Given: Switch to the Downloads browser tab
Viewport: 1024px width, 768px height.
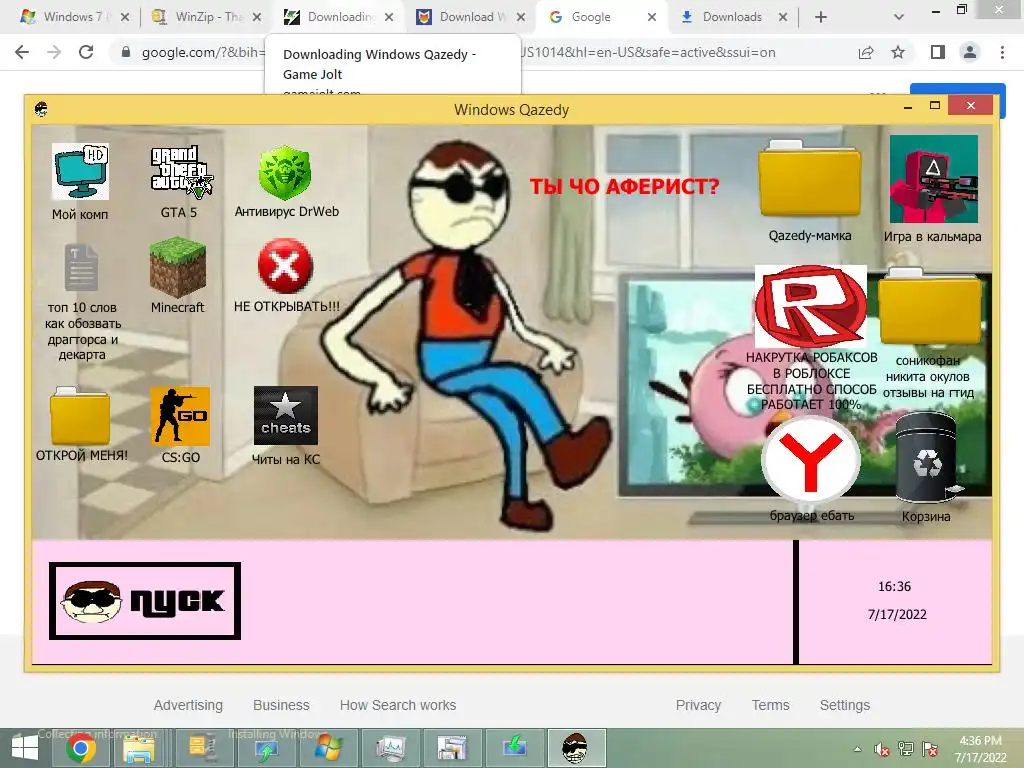Looking at the screenshot, I should tap(732, 17).
